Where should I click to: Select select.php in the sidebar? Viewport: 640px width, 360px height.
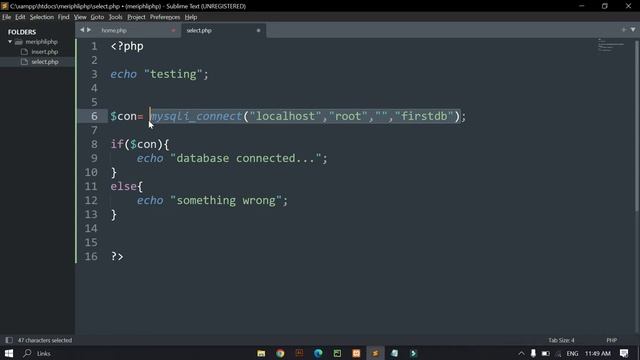[x=45, y=62]
